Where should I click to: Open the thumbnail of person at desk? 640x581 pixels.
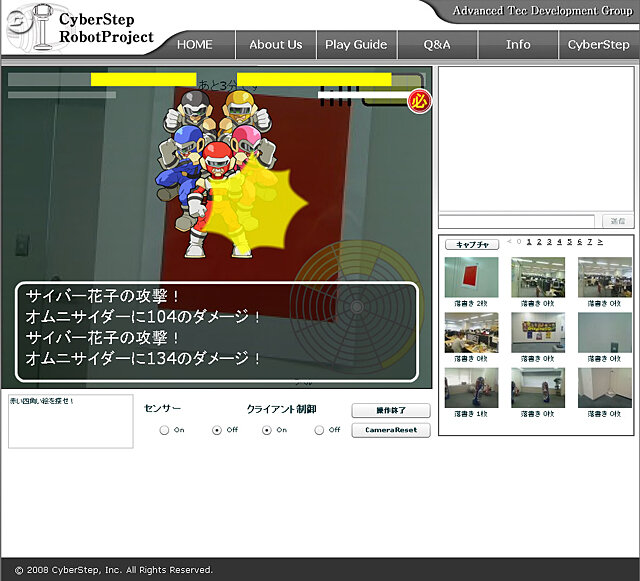[x=471, y=332]
